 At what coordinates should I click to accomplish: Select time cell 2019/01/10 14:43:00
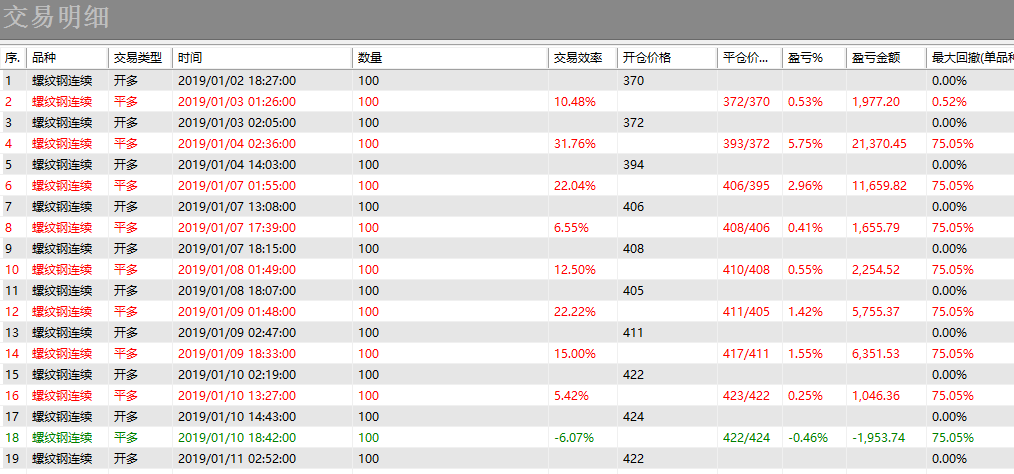coord(237,417)
